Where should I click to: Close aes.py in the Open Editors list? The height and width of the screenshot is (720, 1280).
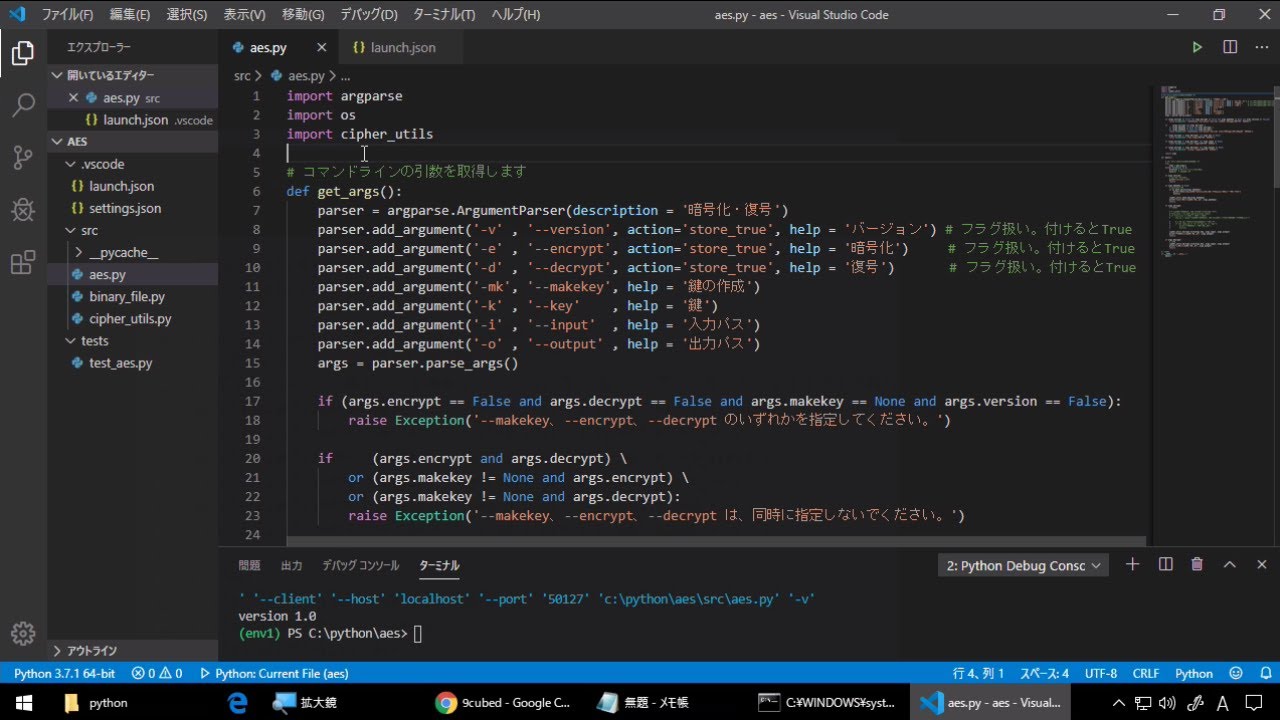(x=73, y=98)
